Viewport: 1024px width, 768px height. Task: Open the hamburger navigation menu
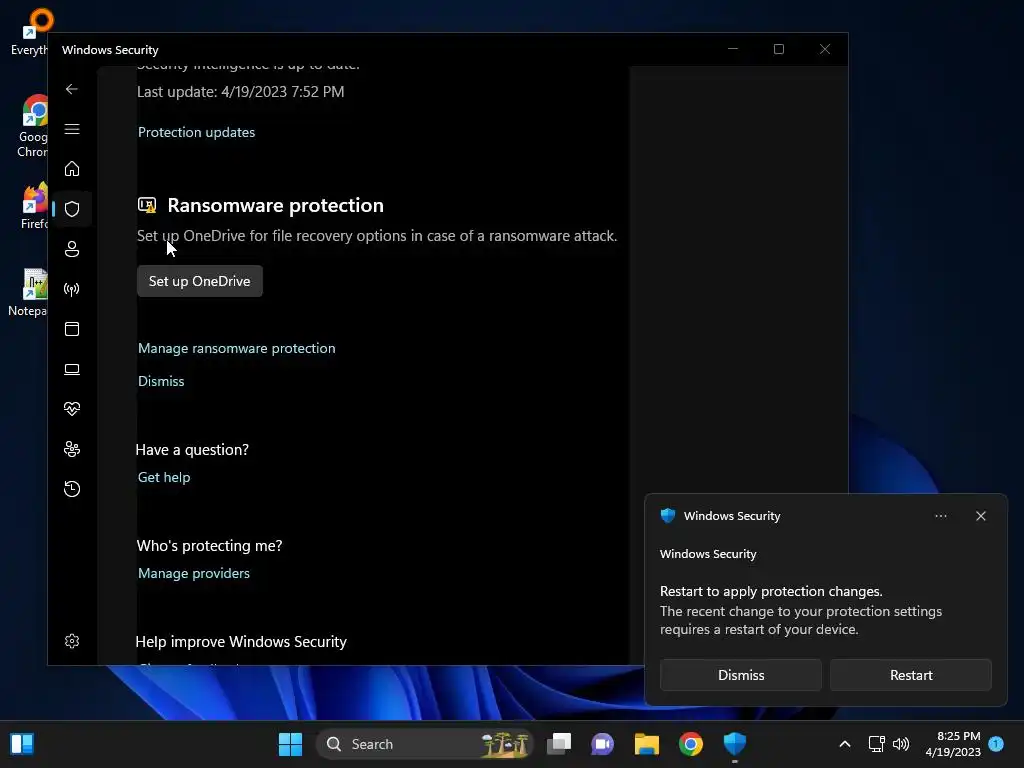click(72, 129)
